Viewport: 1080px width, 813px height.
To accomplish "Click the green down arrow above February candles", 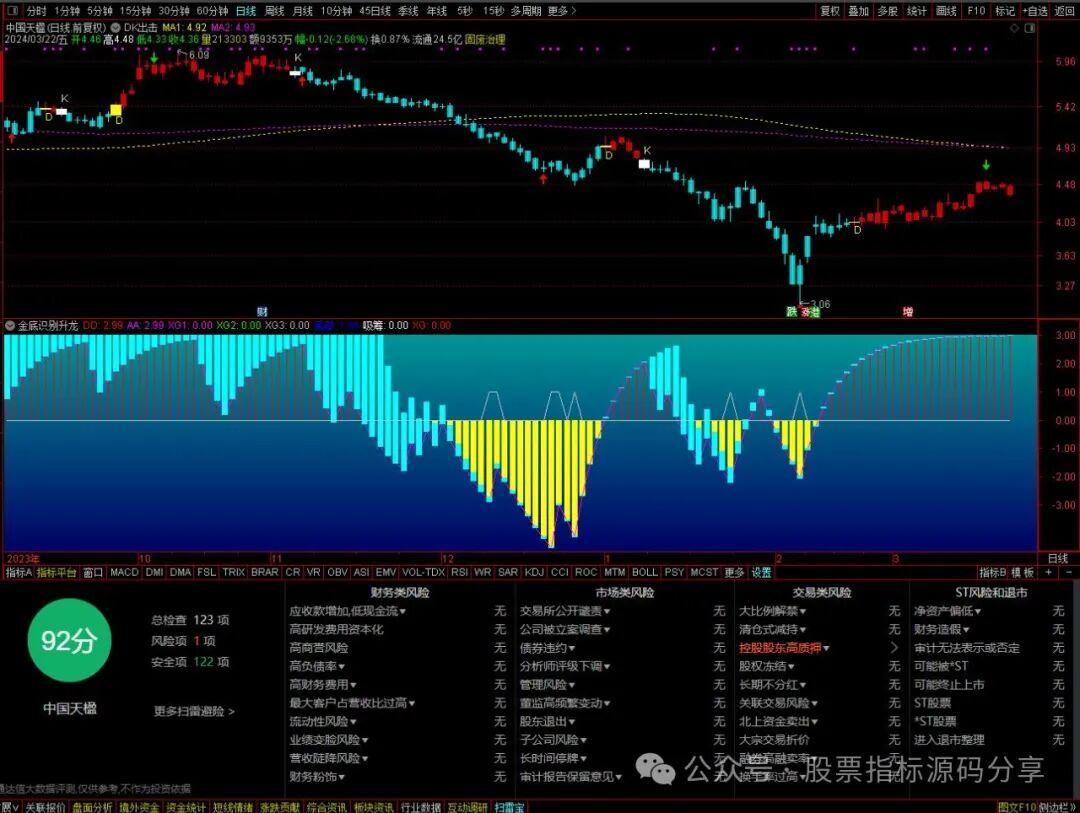I will coord(986,165).
